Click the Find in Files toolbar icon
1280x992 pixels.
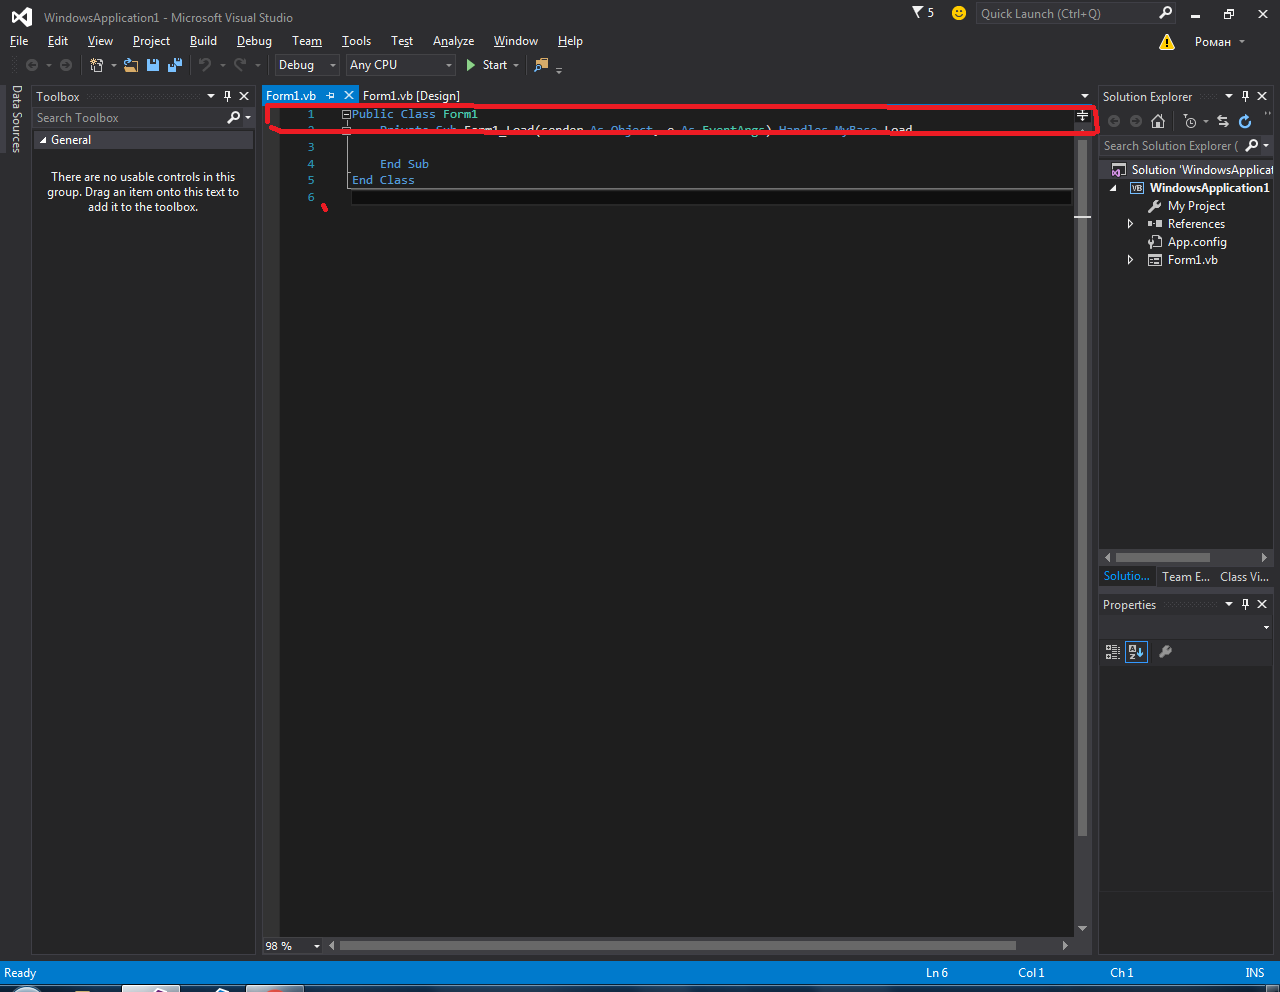[541, 65]
